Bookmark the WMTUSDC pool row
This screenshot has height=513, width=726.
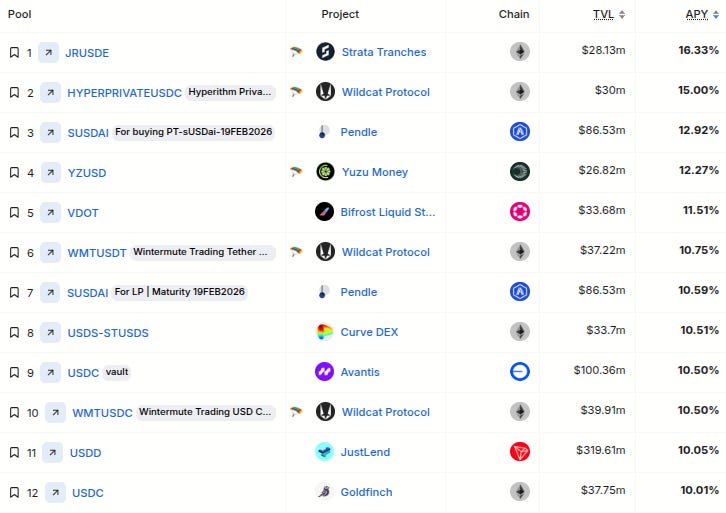point(14,413)
